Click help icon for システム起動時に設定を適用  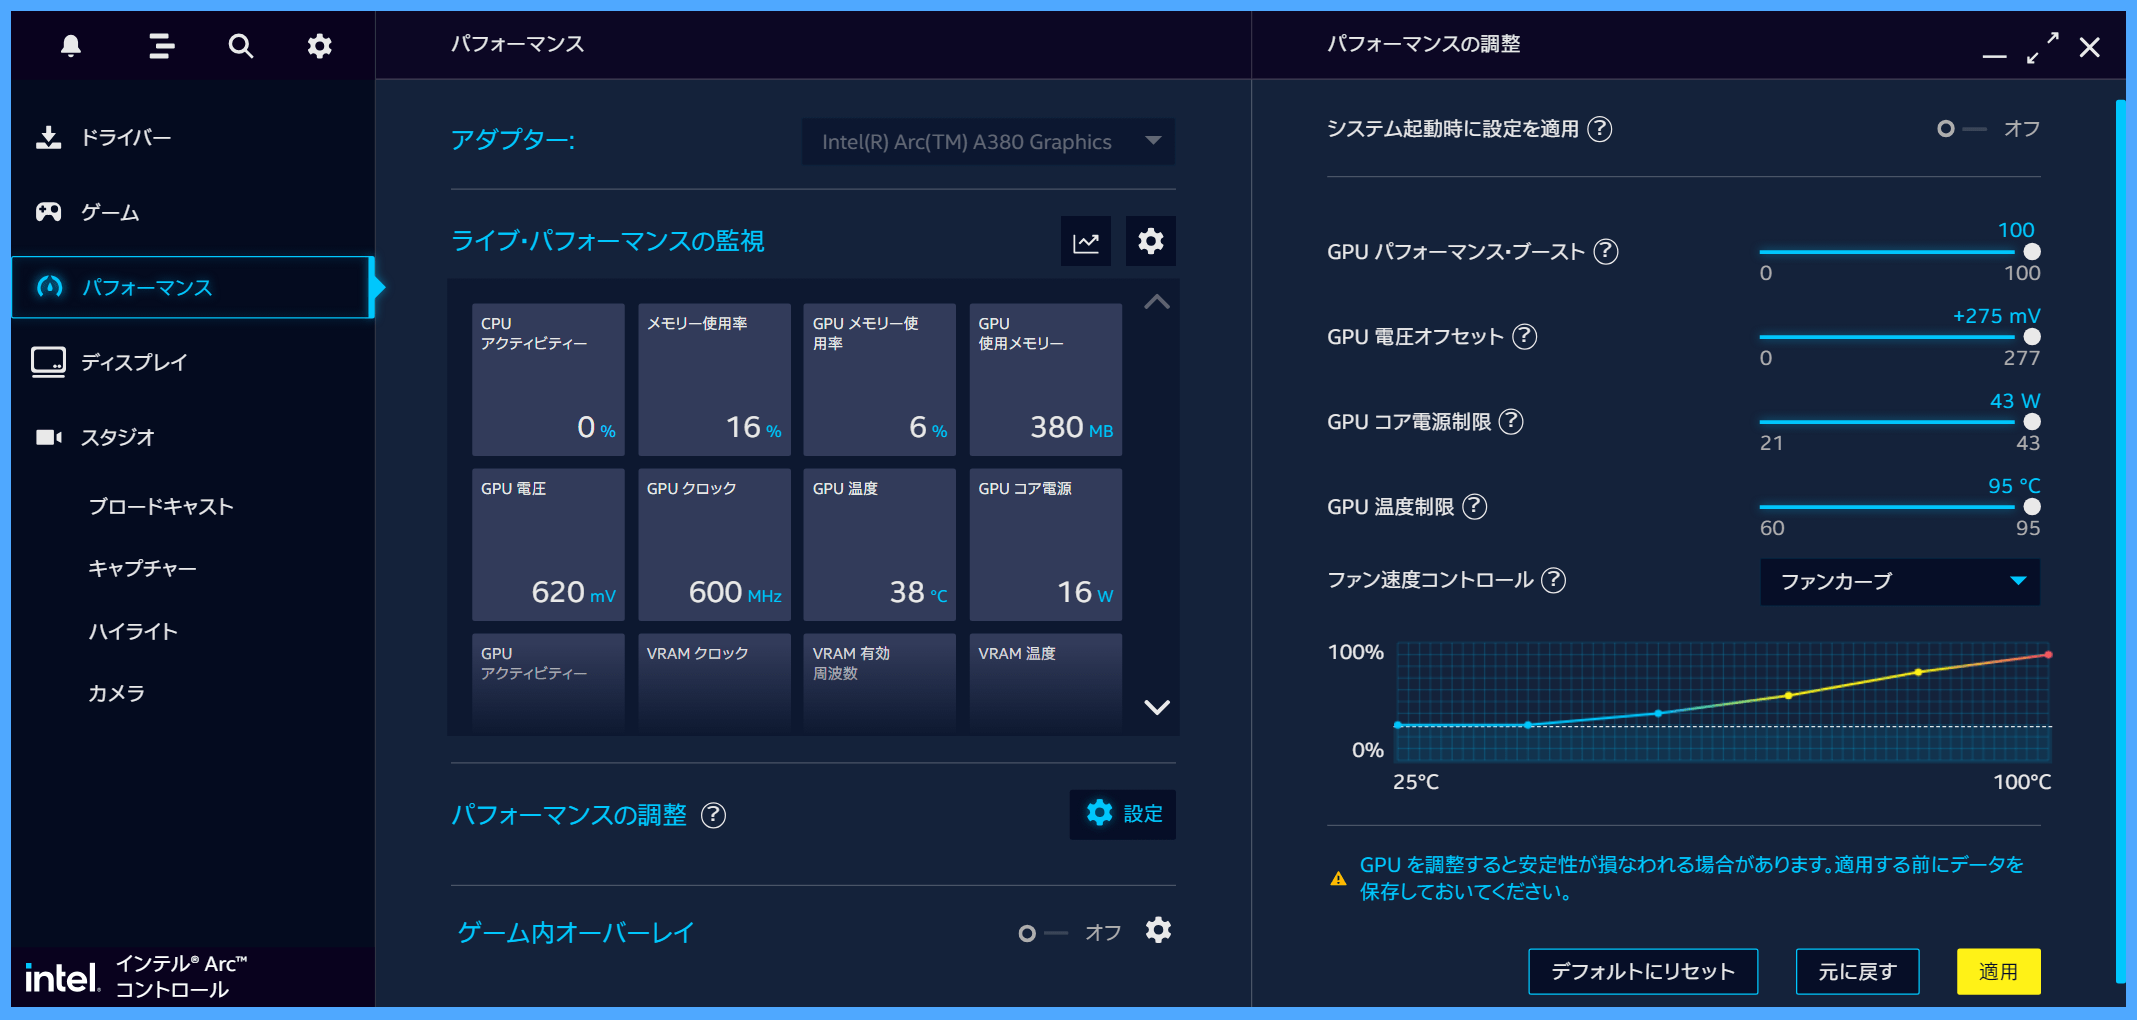tap(1600, 129)
